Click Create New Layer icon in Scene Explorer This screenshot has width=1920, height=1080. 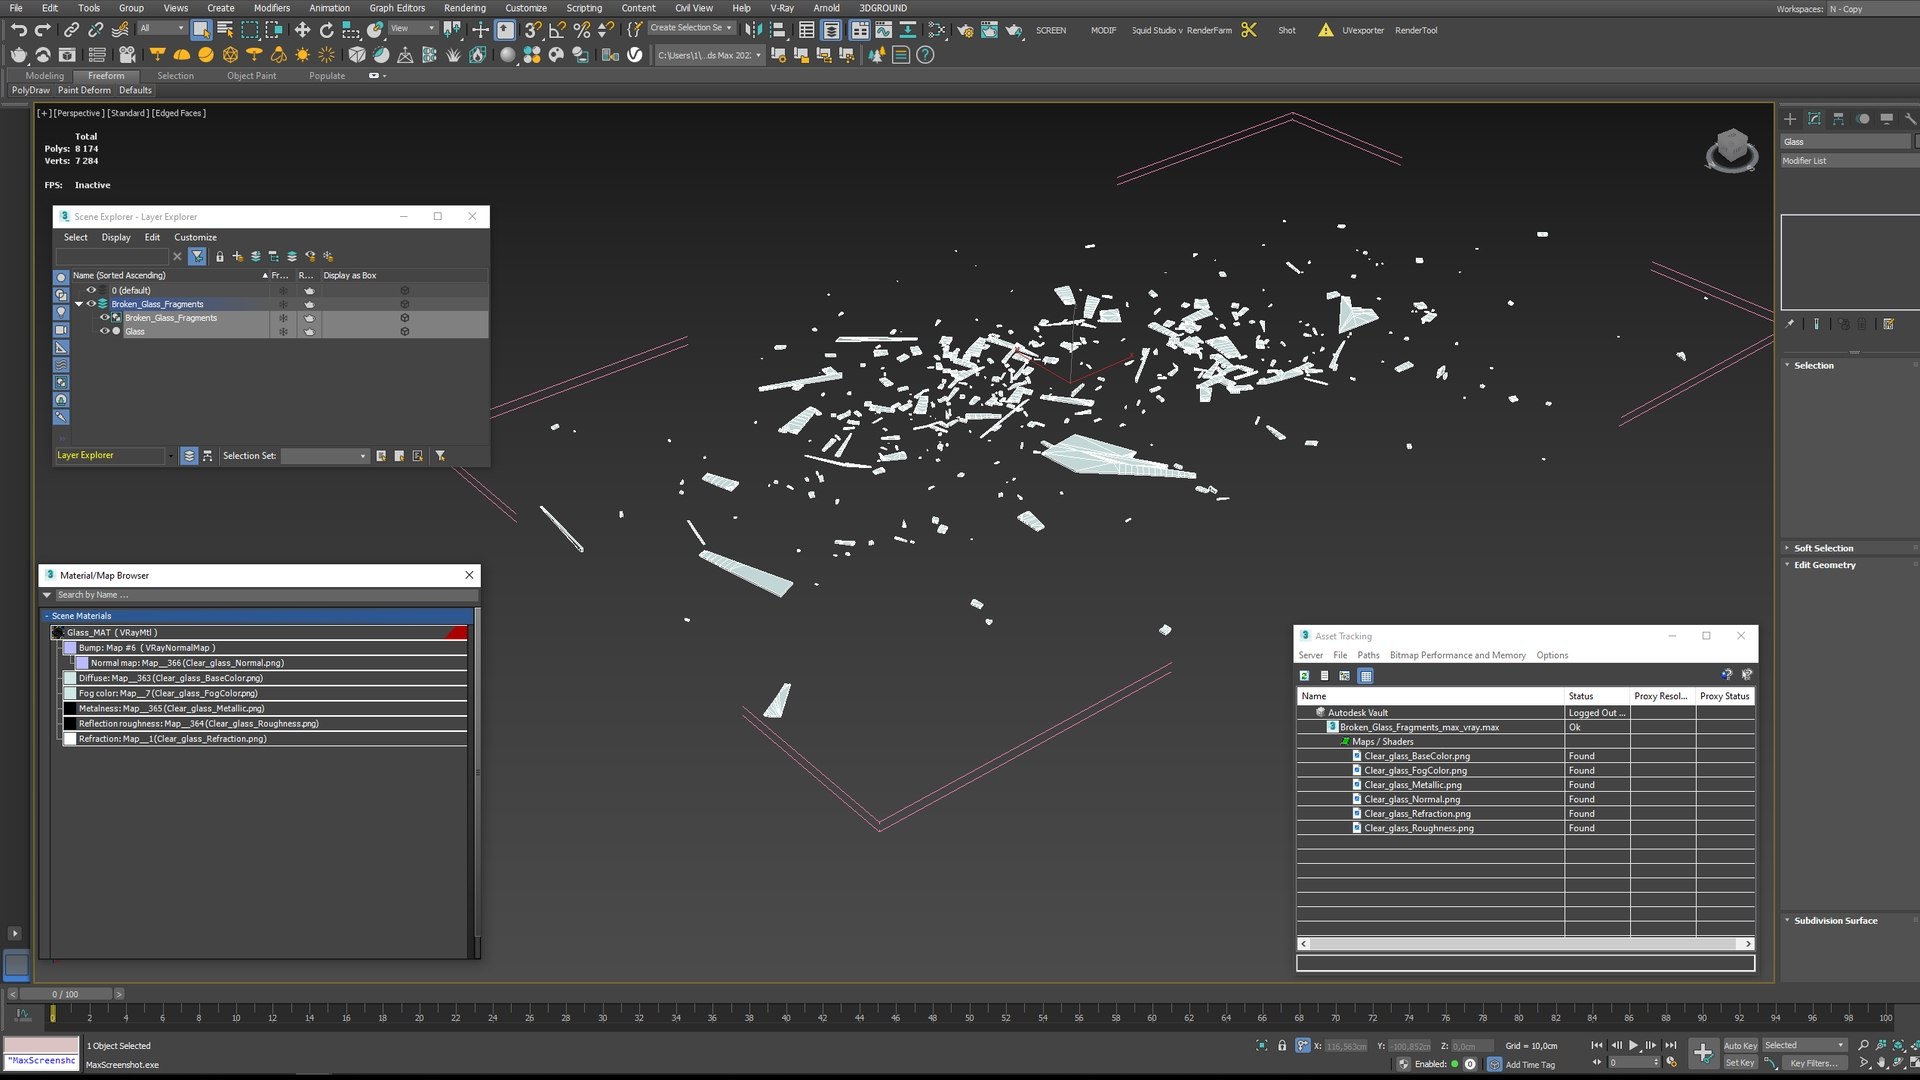click(x=238, y=257)
